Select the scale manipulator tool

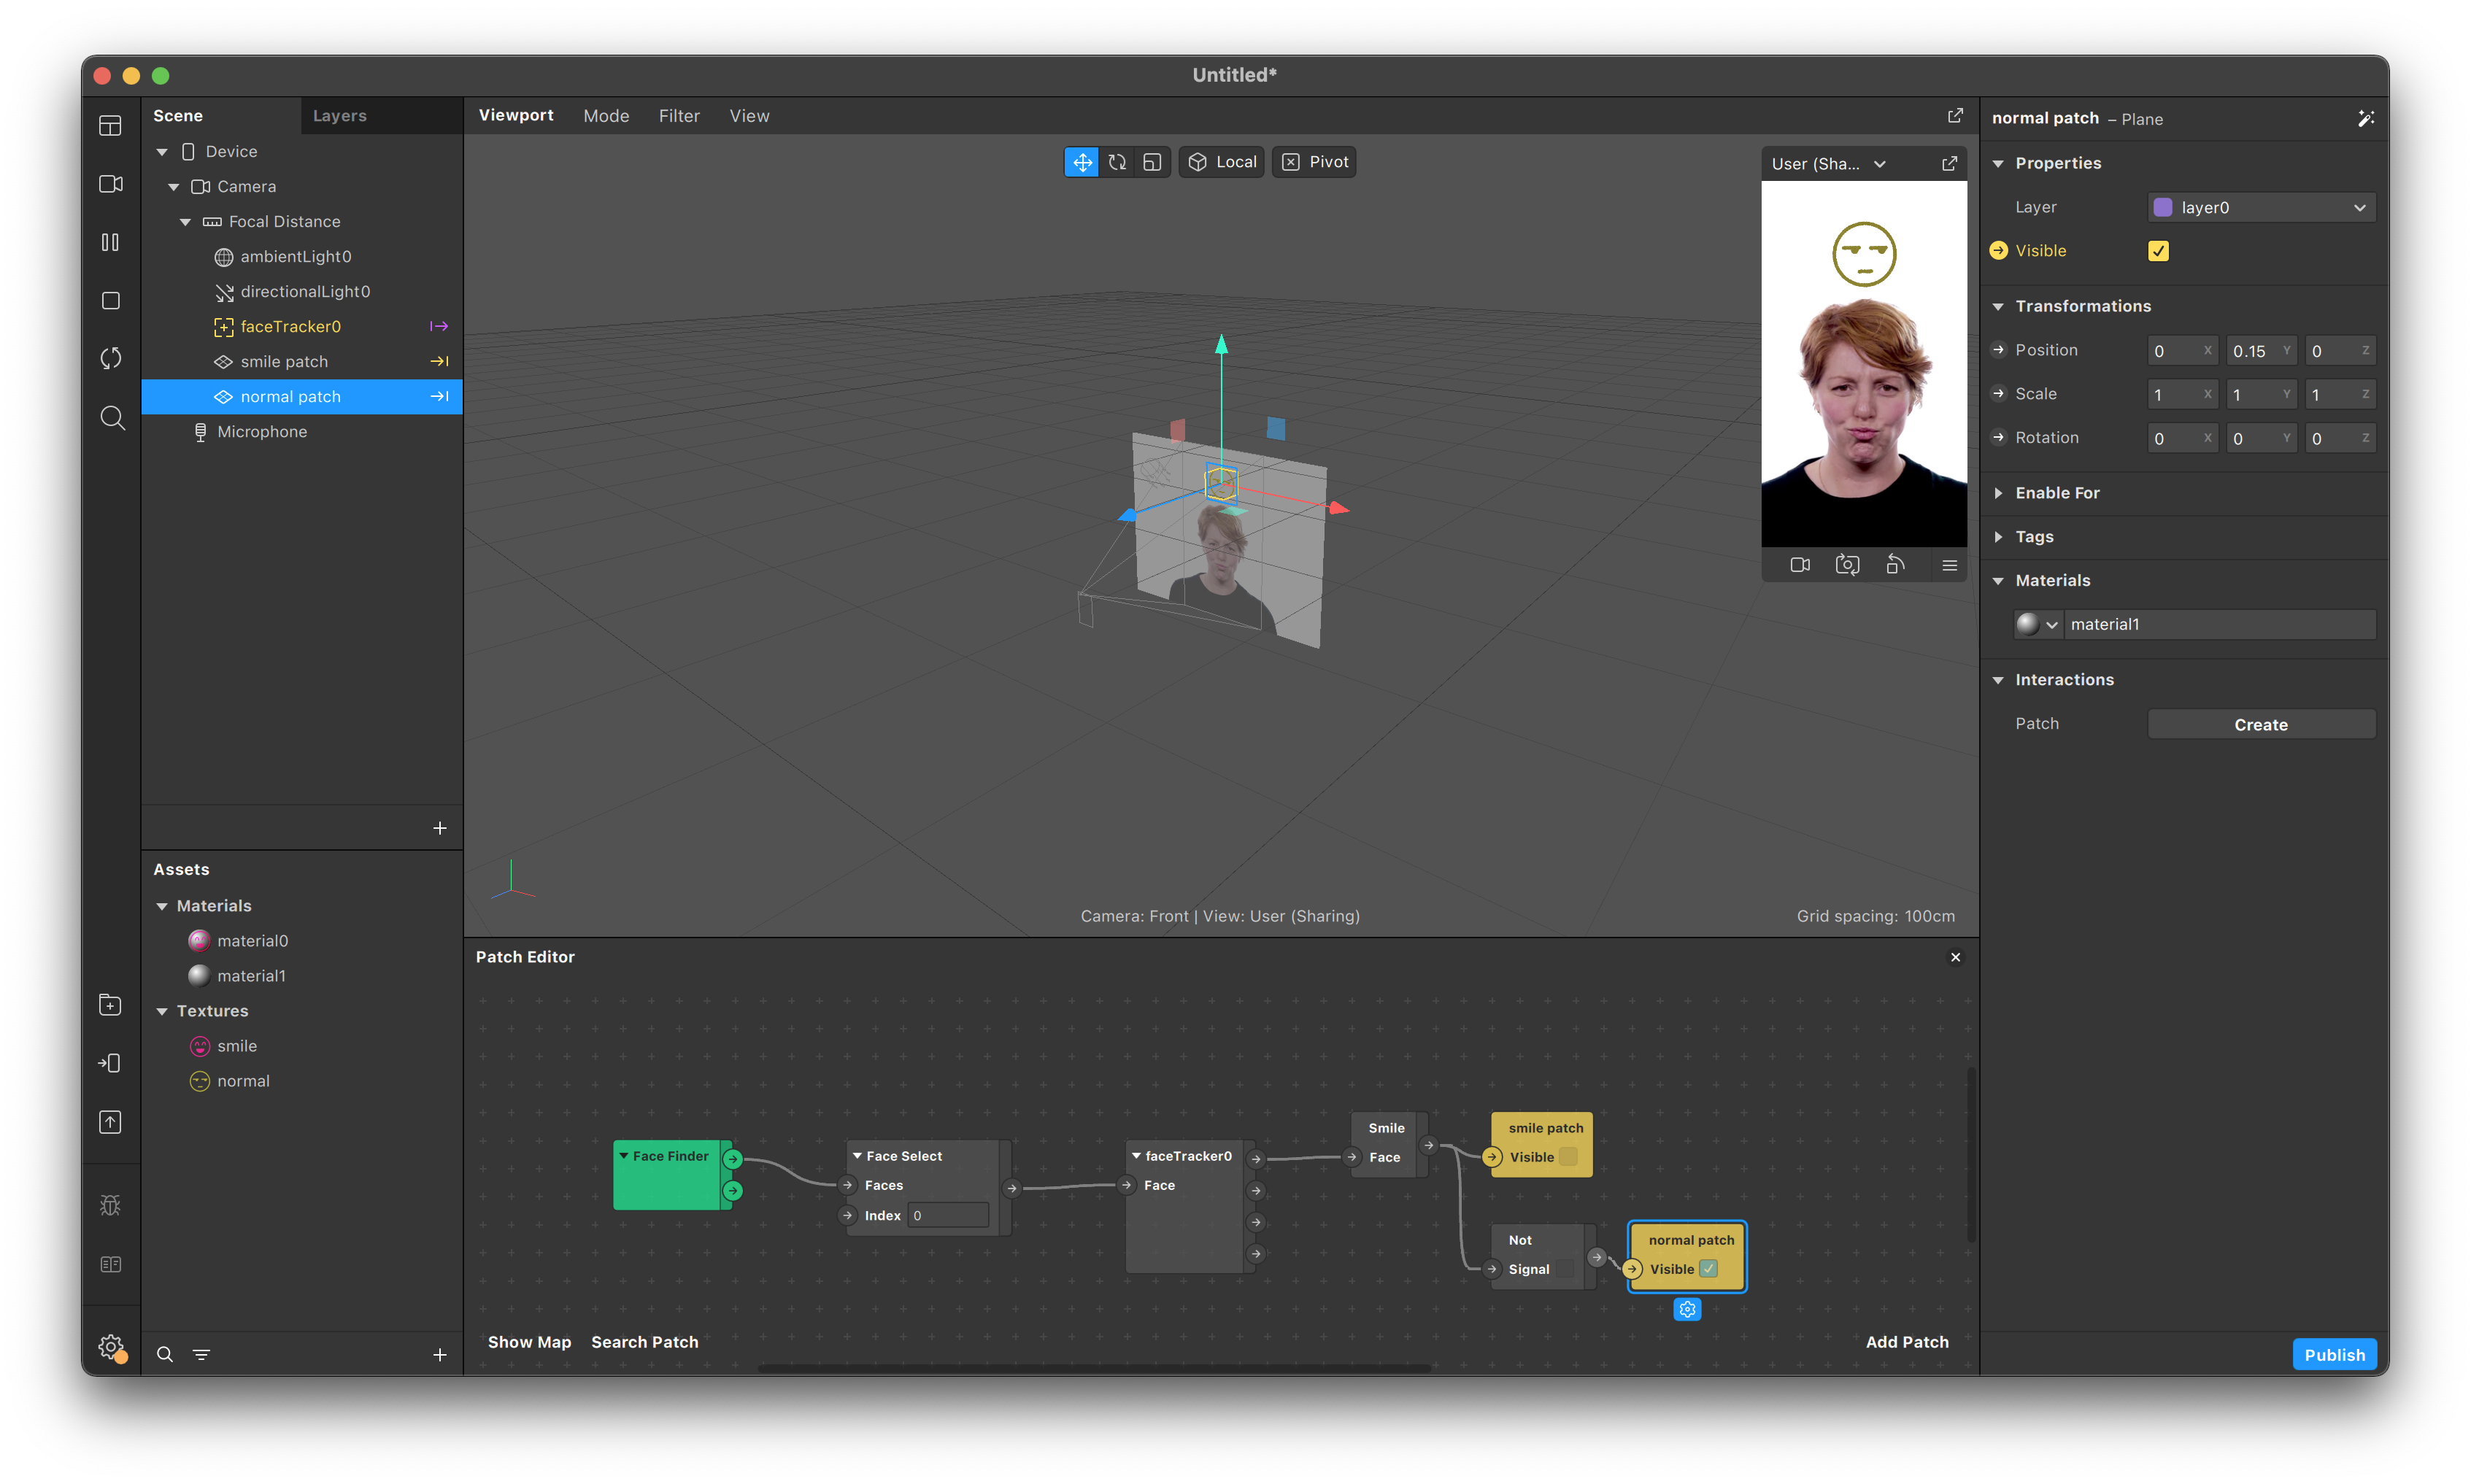tap(1152, 162)
